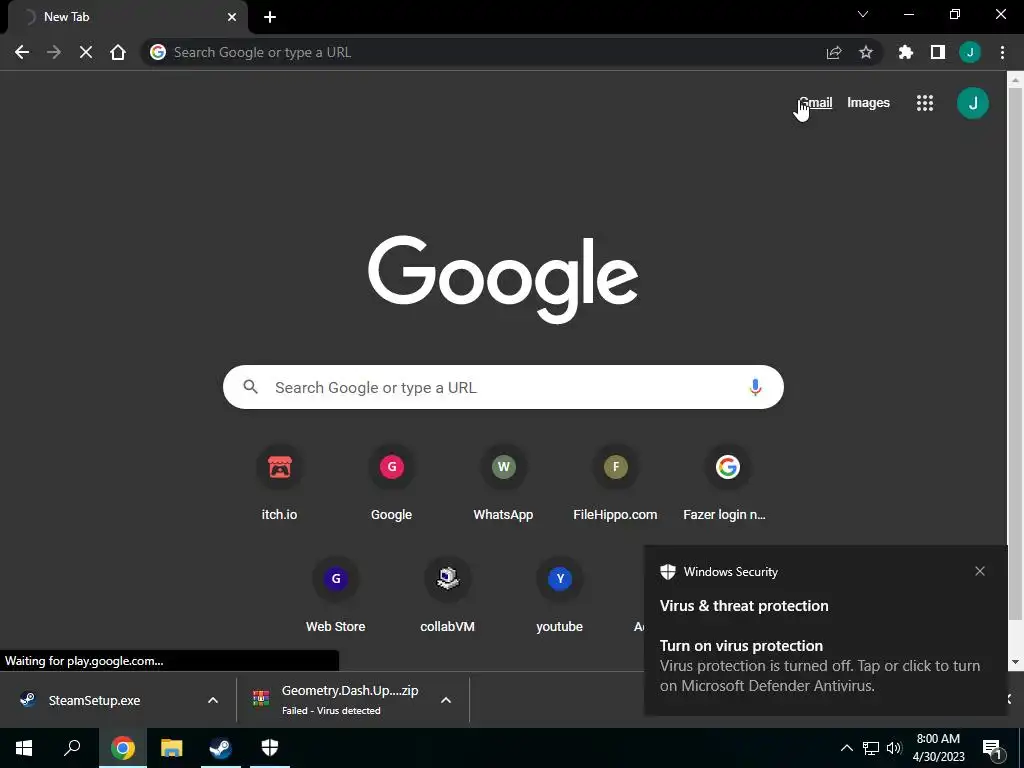
Task: Click the share this page icon
Action: 834,52
